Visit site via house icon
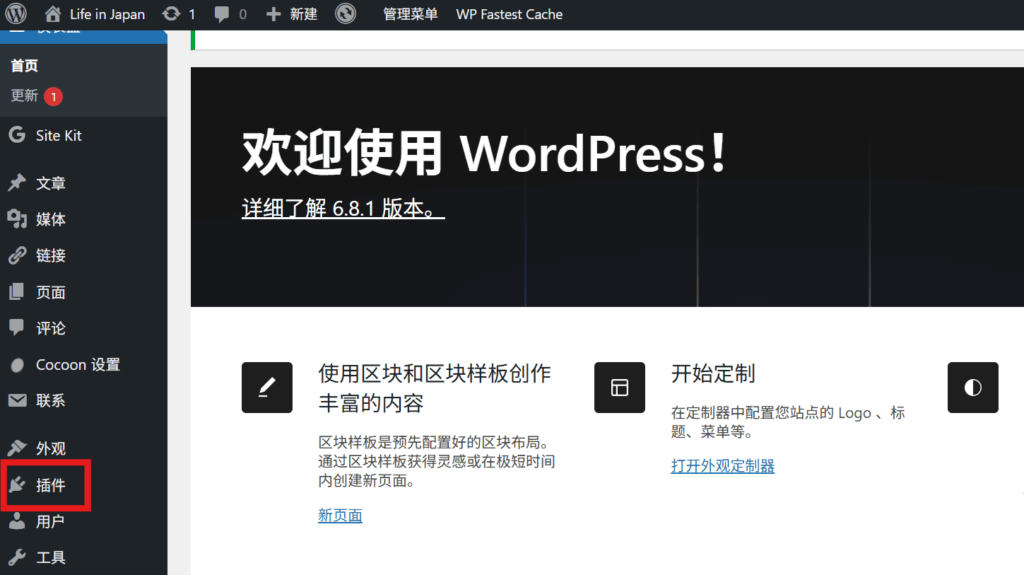The height and width of the screenshot is (575, 1024). tap(53, 14)
